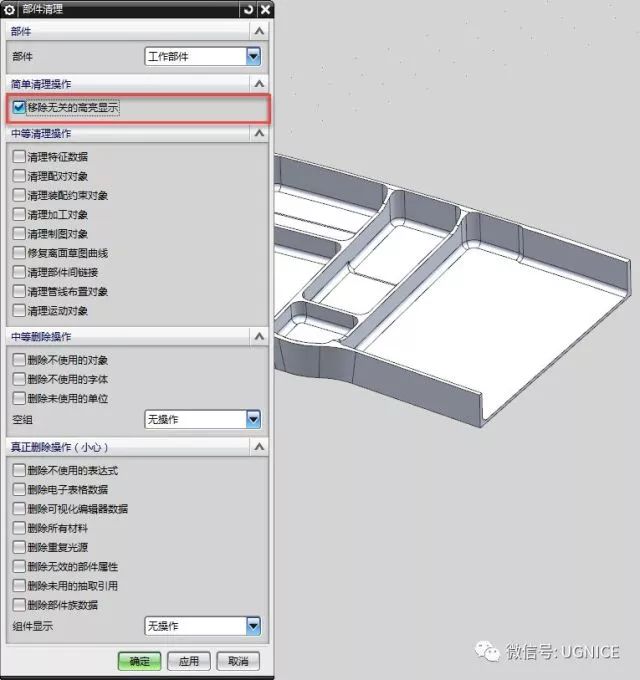The width and height of the screenshot is (640, 680).
Task: Click the gear icon in the dialog title bar
Action: 10,9
